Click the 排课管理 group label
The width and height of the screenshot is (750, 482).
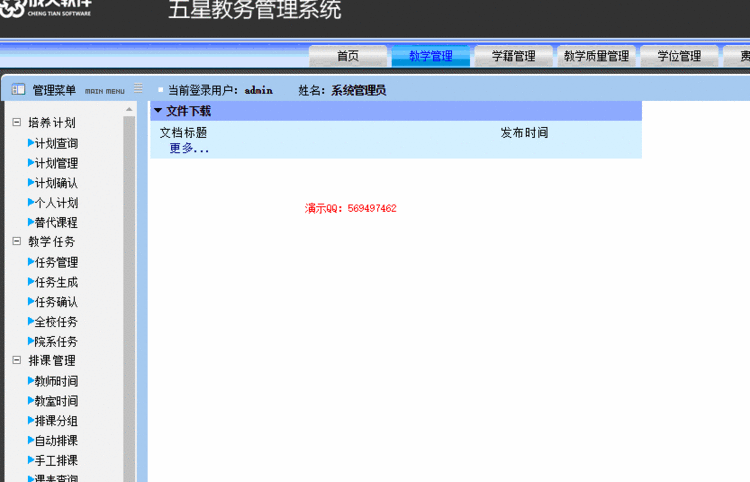point(52,360)
